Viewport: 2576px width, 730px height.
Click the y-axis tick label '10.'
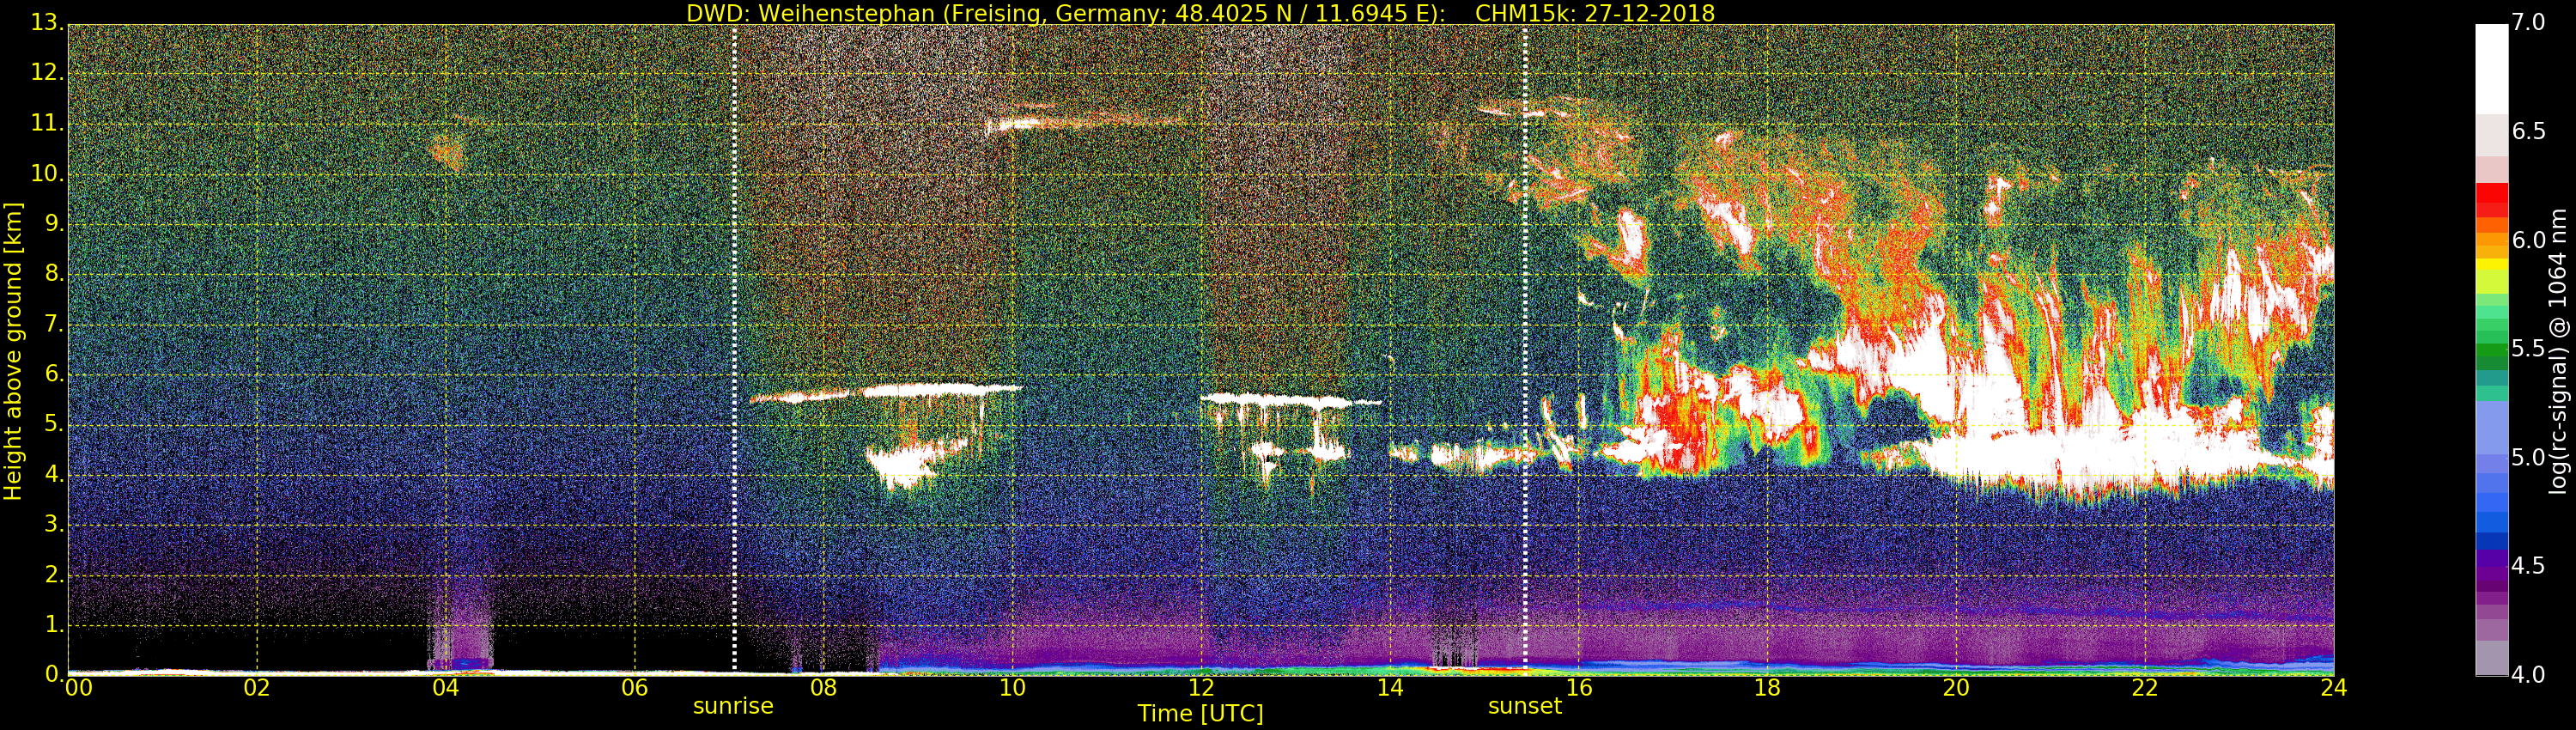[47, 173]
